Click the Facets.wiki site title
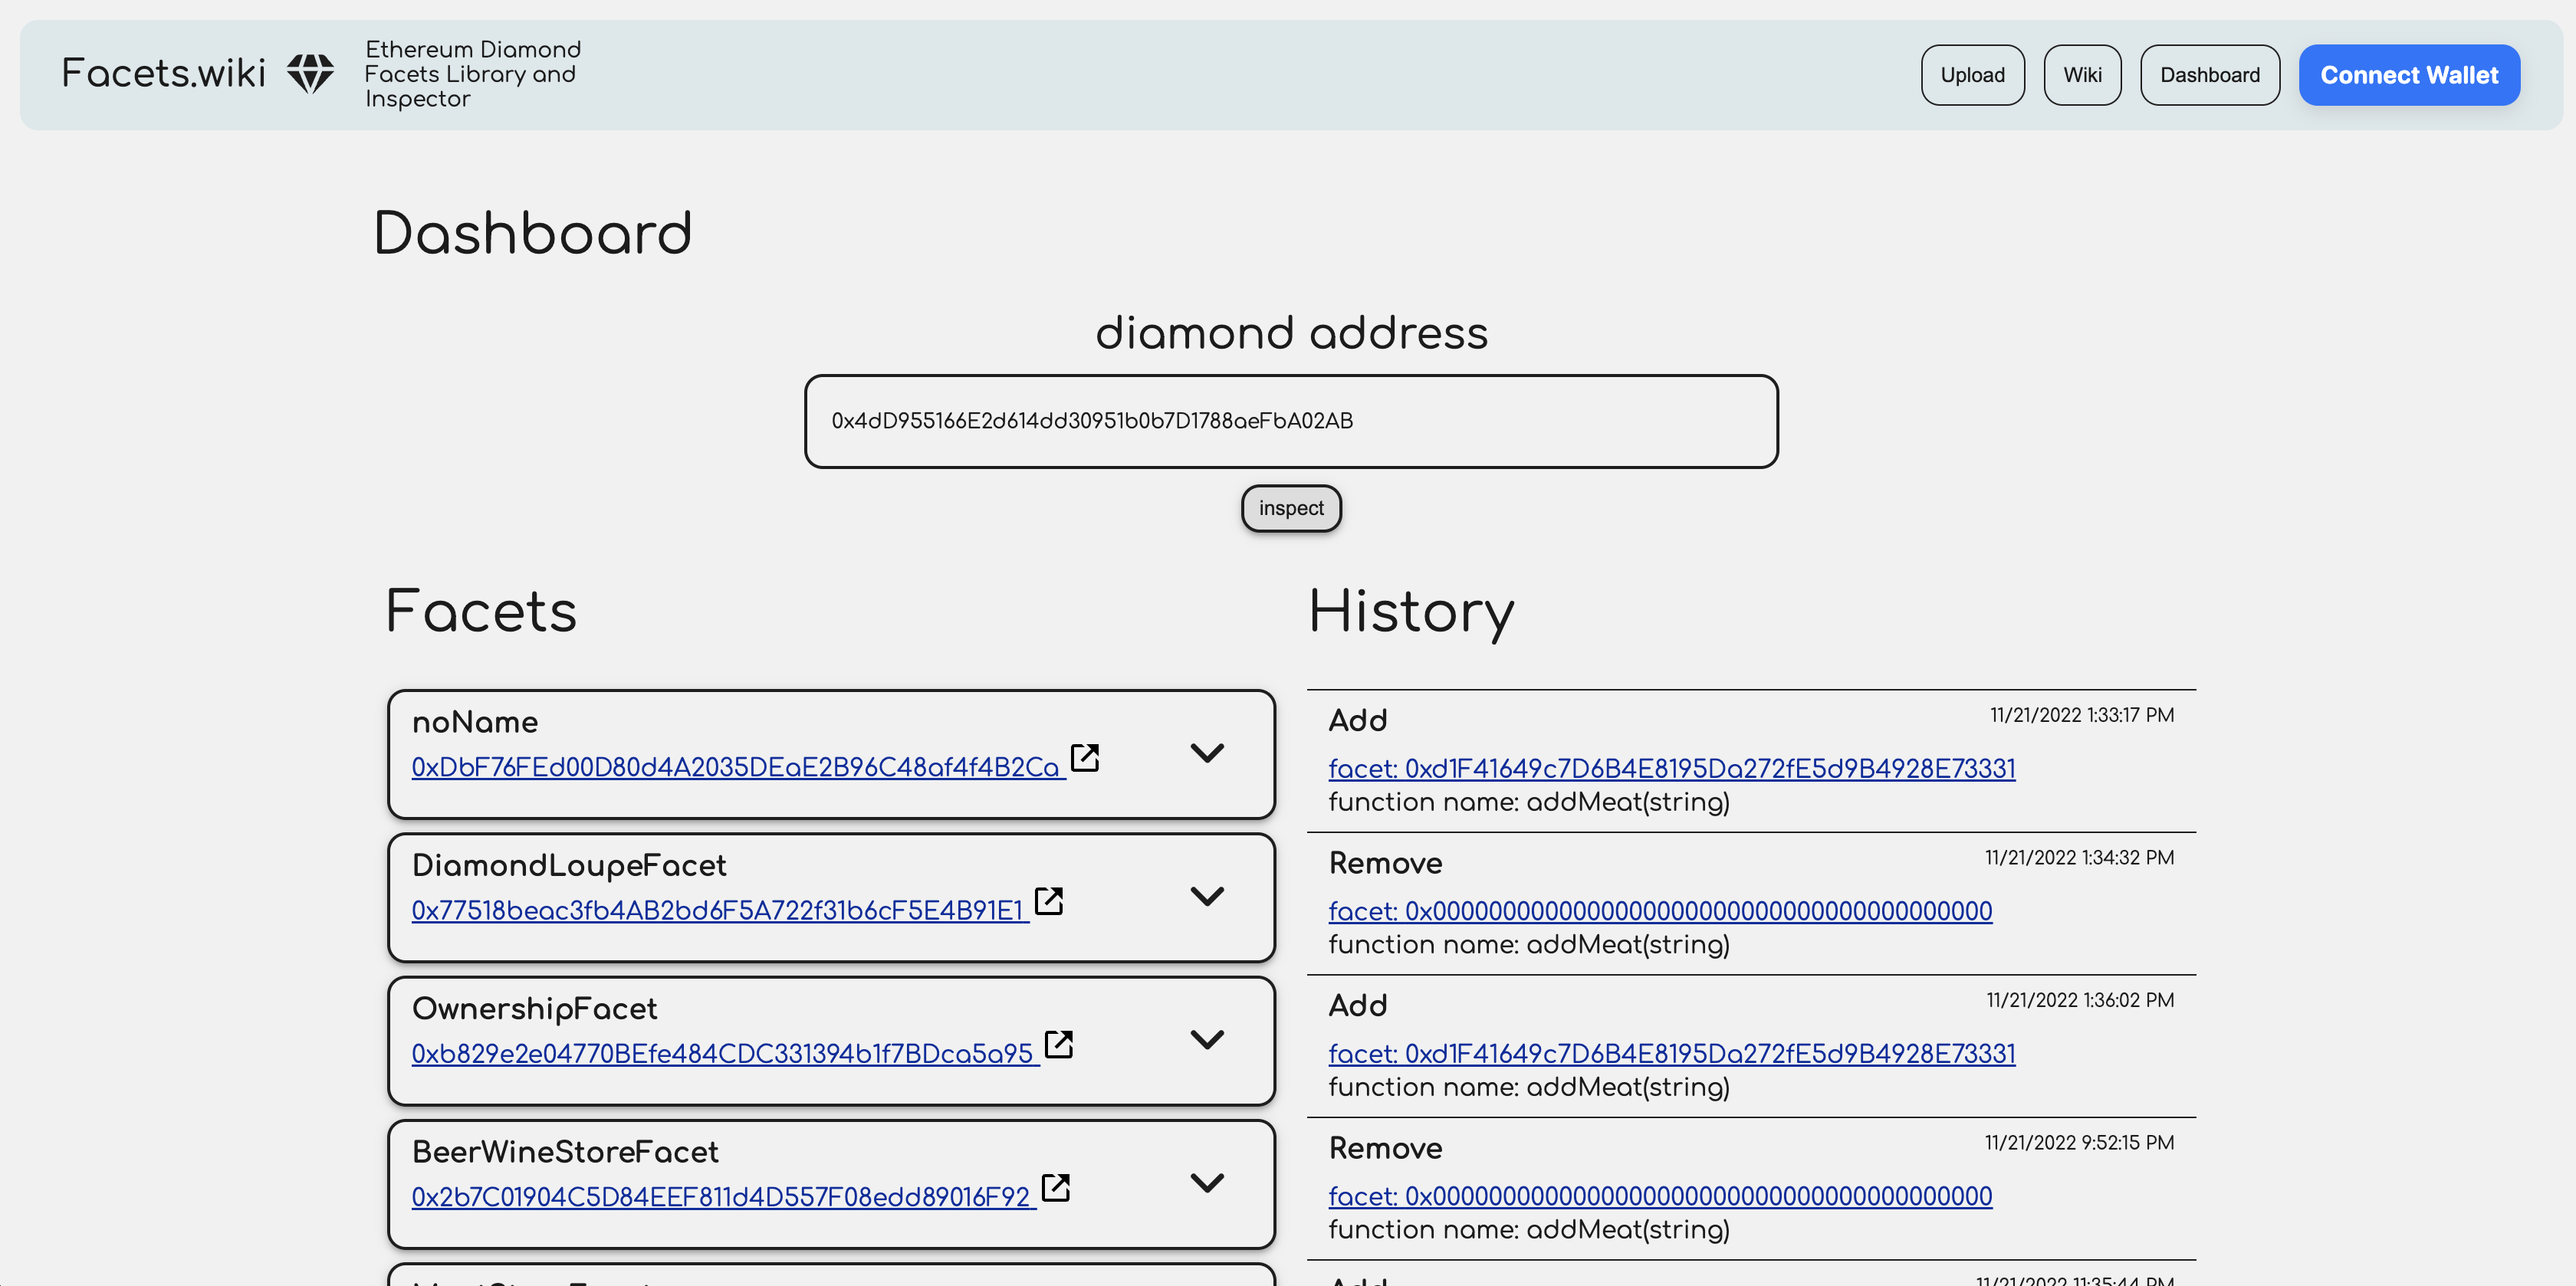2576x1286 pixels. [163, 74]
